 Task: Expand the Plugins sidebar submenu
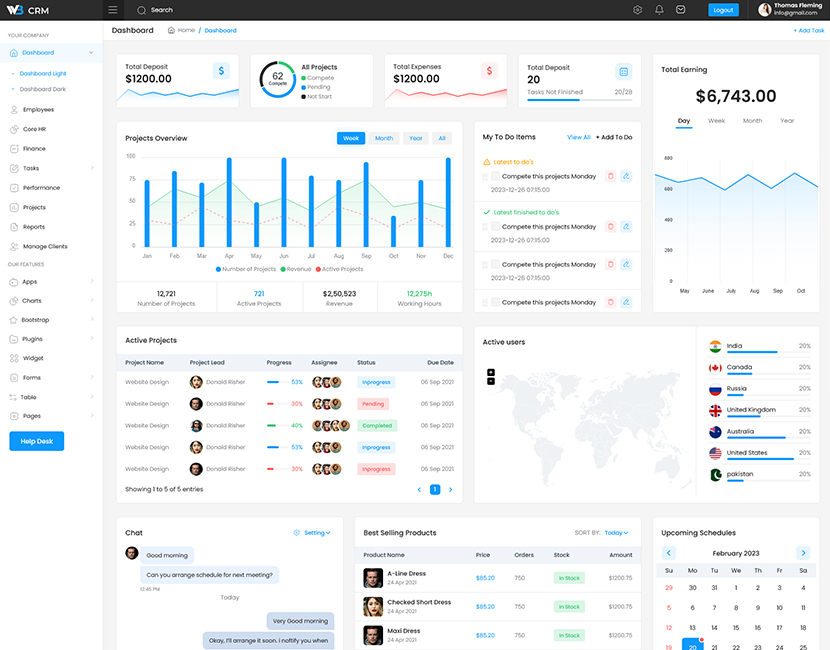point(92,338)
